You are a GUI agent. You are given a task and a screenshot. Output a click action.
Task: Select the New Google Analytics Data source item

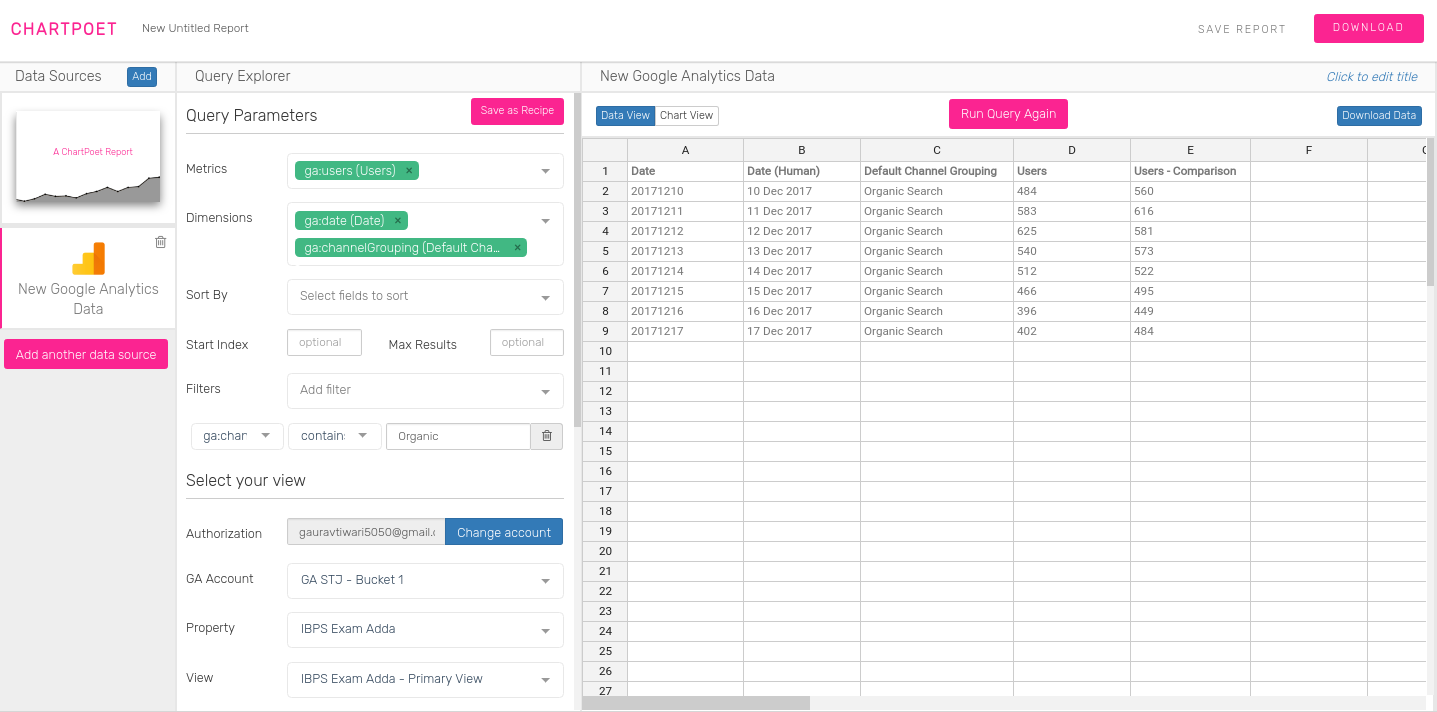88,278
